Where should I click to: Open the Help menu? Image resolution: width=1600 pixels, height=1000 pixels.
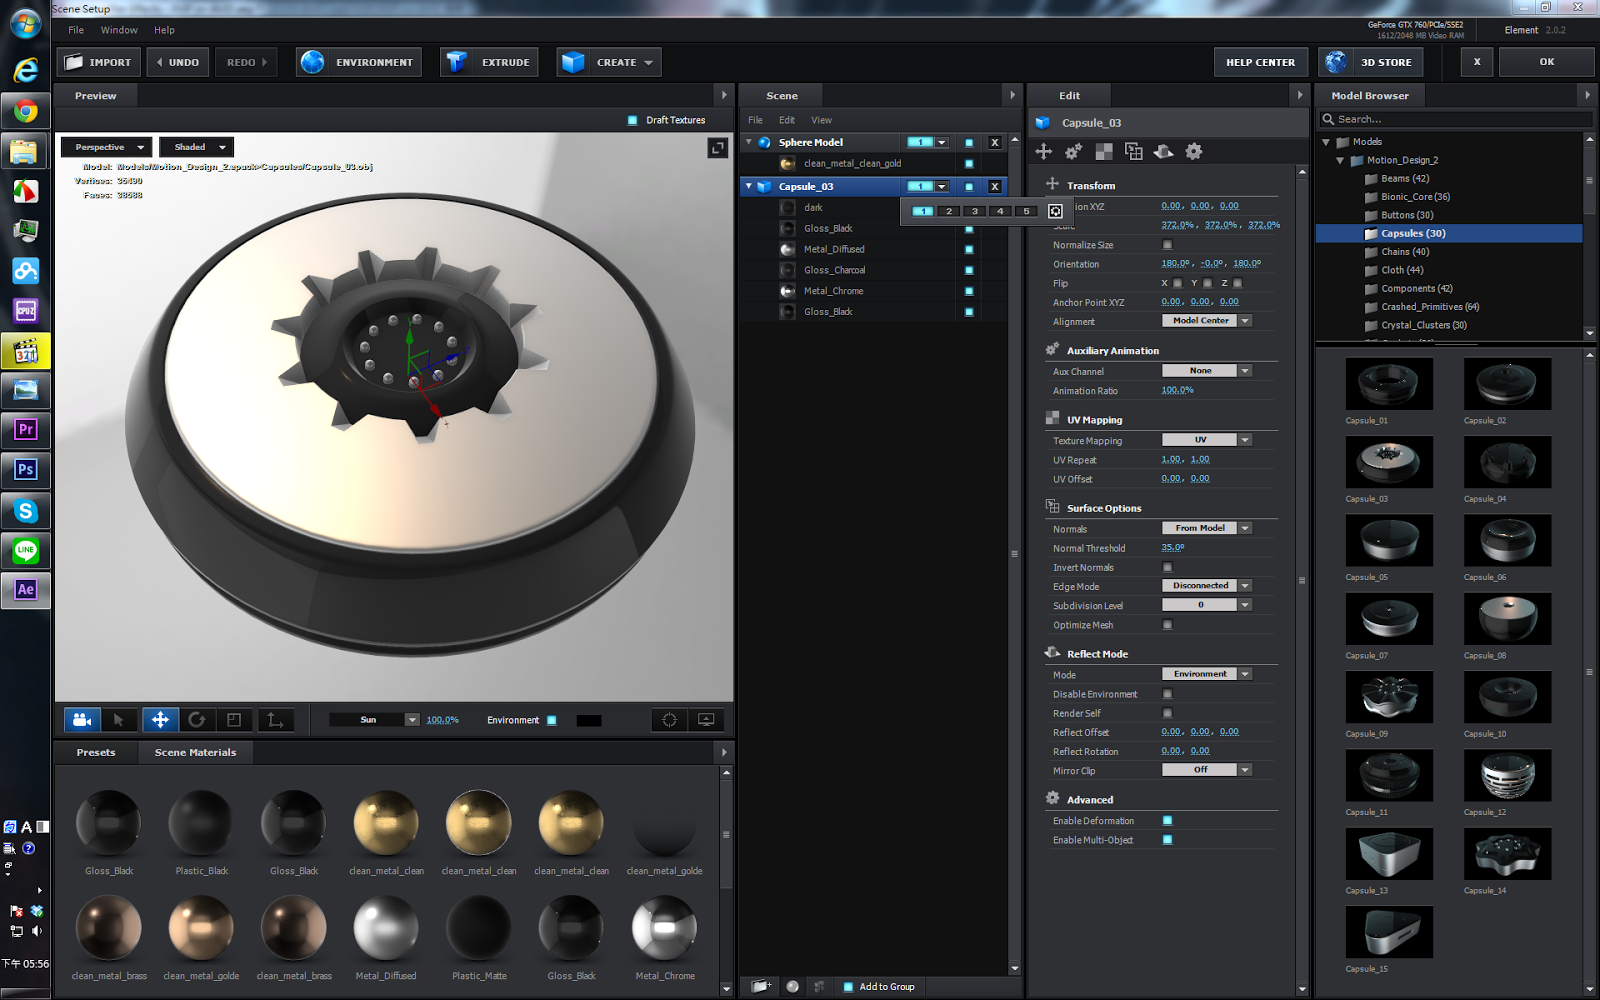pyautogui.click(x=165, y=30)
